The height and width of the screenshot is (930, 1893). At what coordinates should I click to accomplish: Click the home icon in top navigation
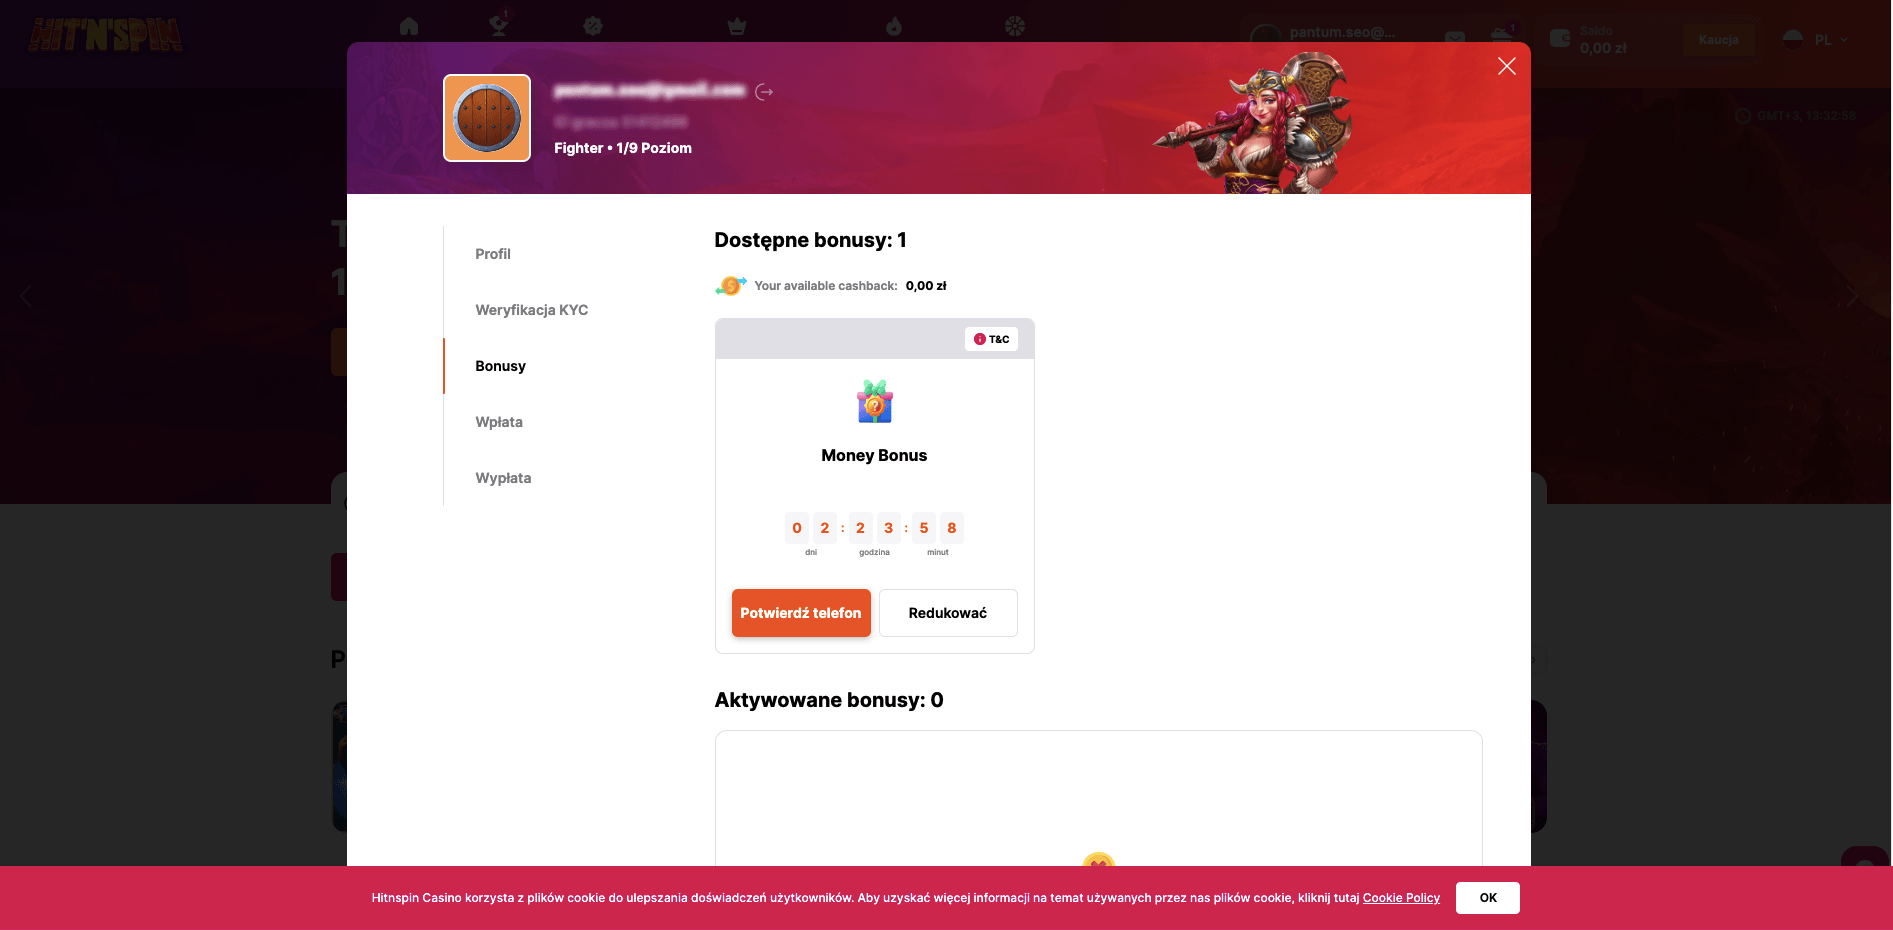click(x=409, y=26)
